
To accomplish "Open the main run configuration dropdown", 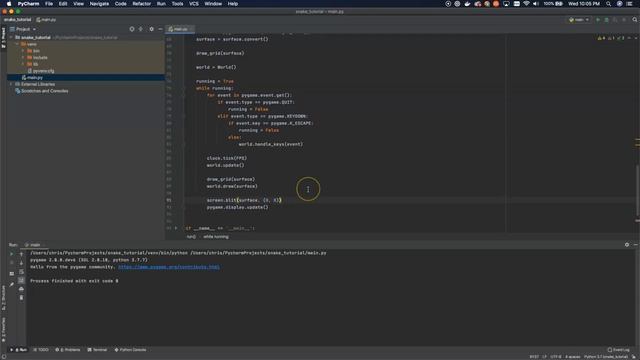I will click(579, 20).
